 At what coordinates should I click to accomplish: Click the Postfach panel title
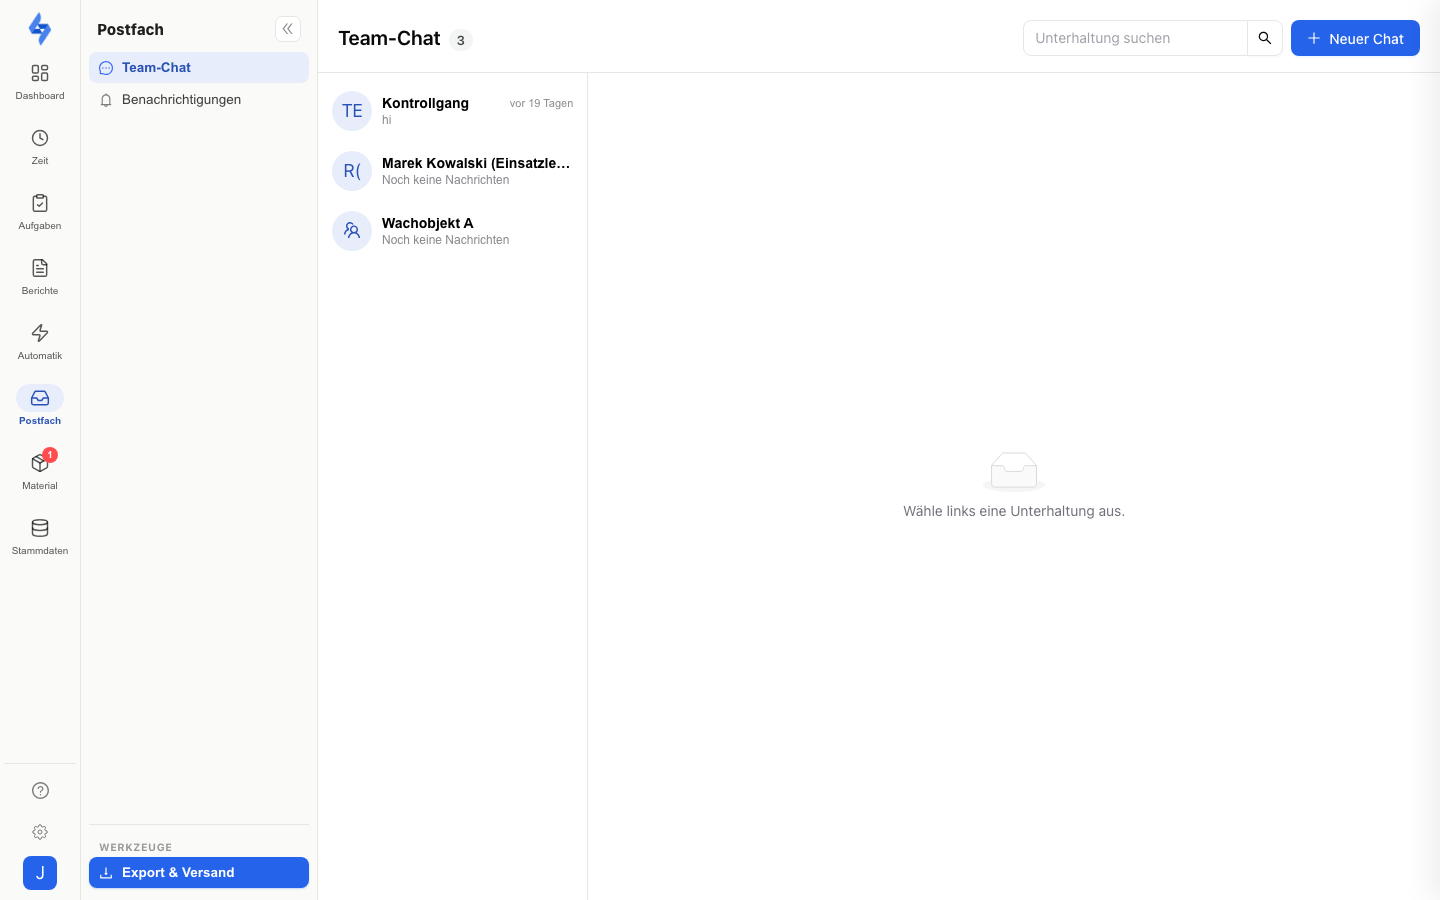(x=130, y=29)
